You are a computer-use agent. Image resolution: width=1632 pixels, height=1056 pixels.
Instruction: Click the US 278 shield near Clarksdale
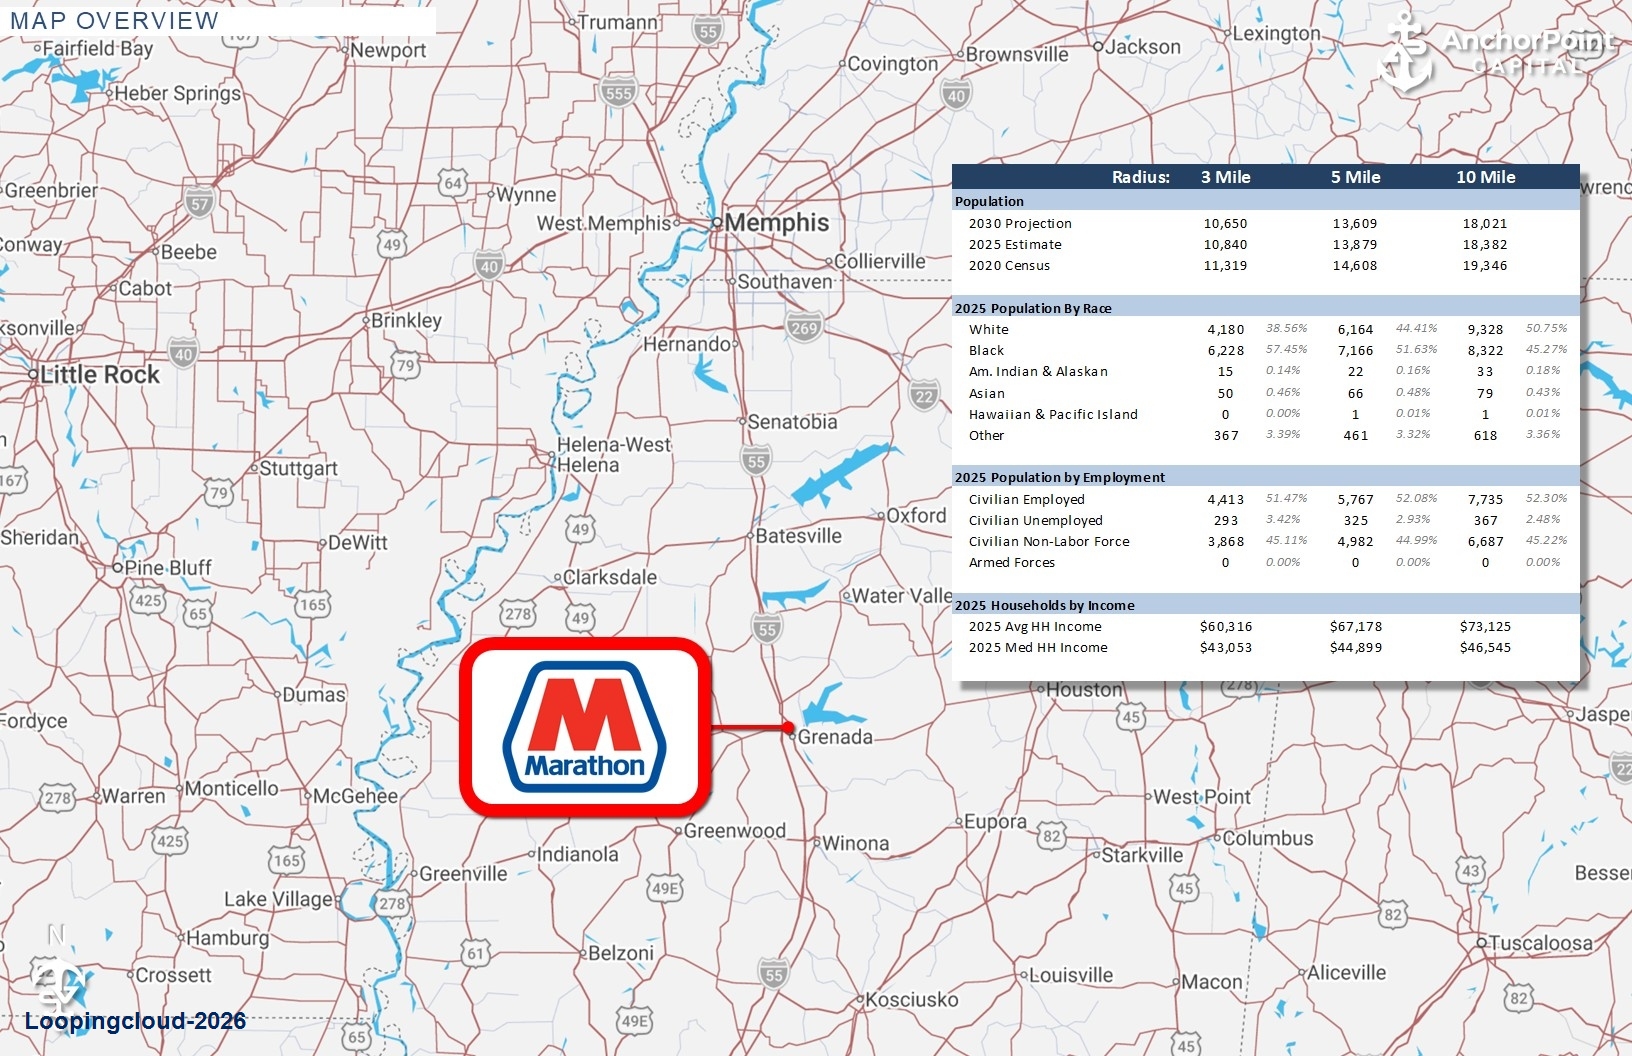[518, 613]
